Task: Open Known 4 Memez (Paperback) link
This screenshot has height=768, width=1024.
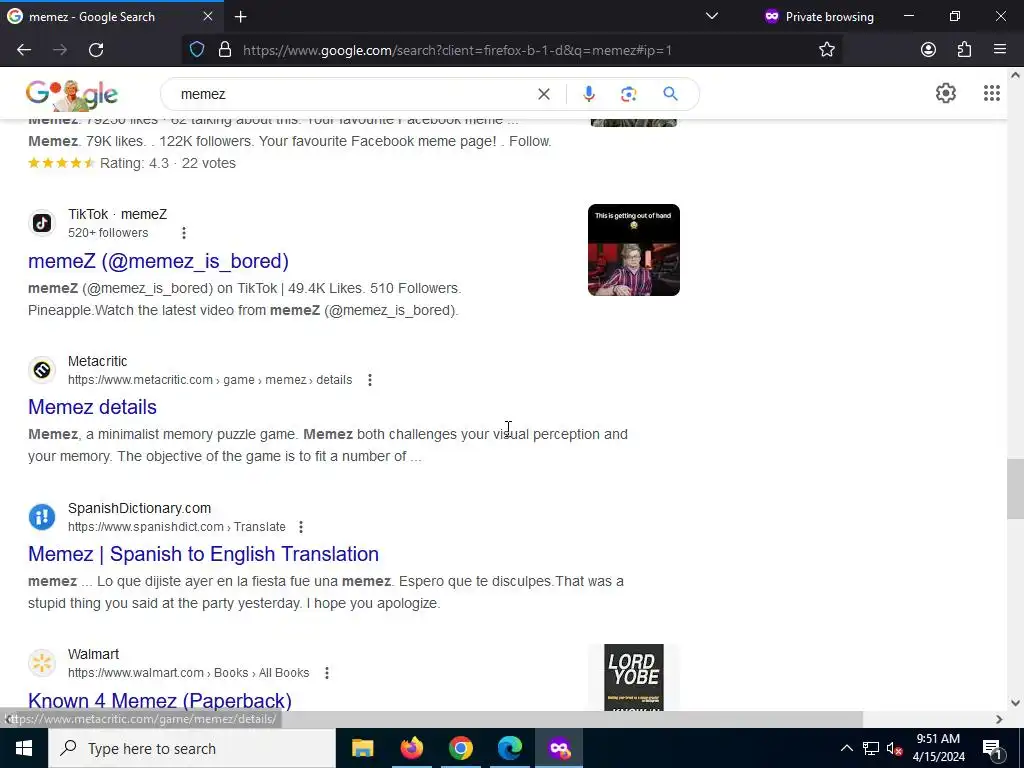Action: pyautogui.click(x=160, y=701)
